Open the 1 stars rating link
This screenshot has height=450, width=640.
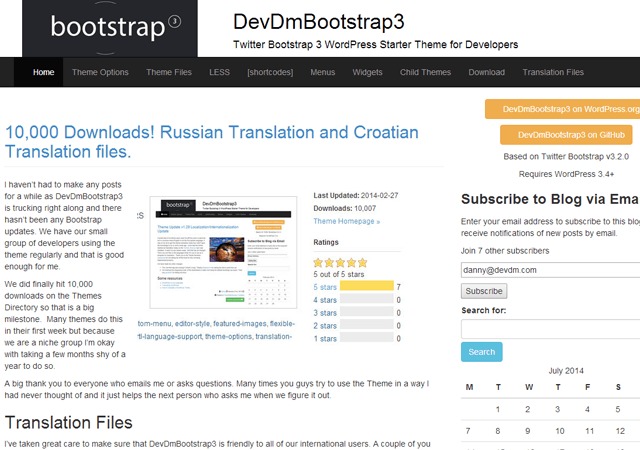click(x=325, y=339)
